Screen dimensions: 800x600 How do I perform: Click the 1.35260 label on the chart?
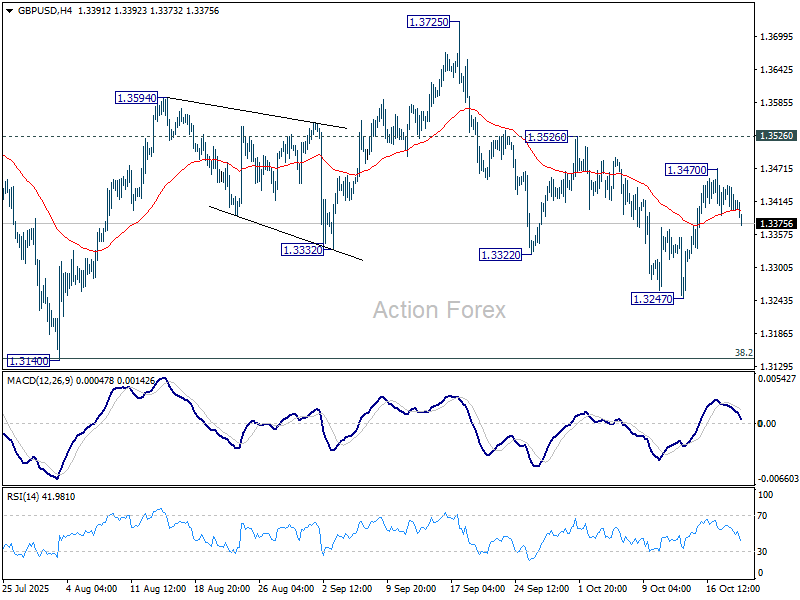tap(546, 136)
